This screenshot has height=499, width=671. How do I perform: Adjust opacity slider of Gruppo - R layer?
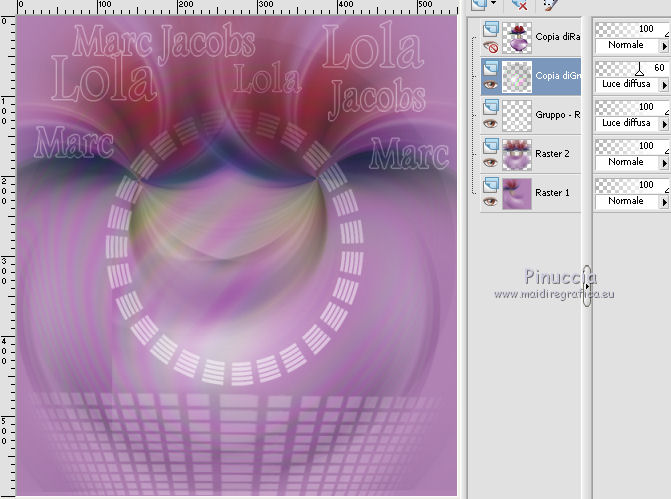(x=632, y=107)
